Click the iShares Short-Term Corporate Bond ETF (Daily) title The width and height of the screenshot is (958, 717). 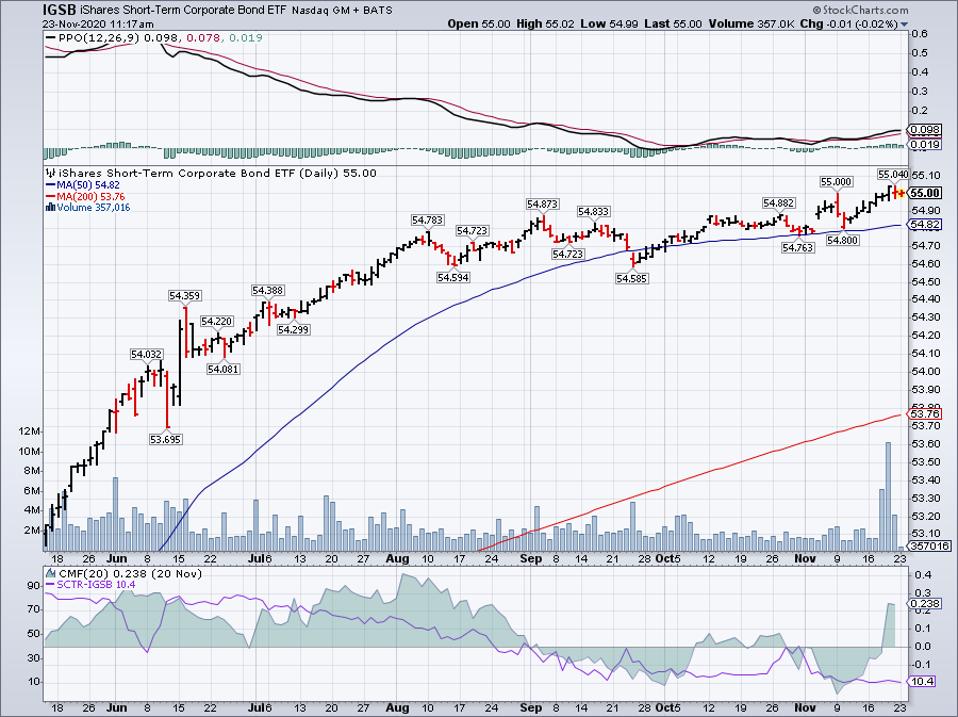coord(198,173)
